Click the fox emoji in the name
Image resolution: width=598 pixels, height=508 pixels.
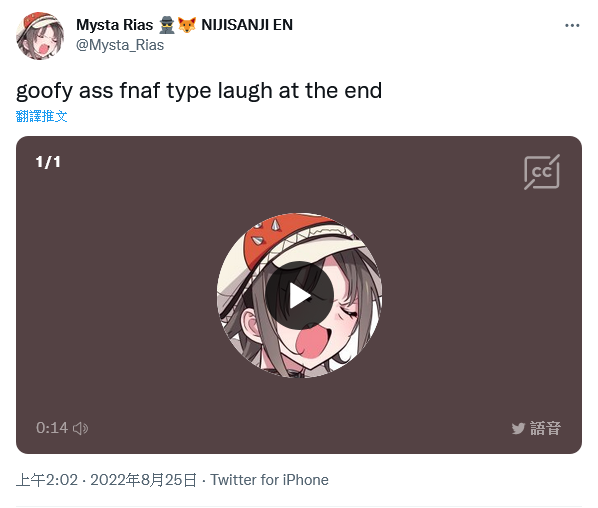coord(187,25)
